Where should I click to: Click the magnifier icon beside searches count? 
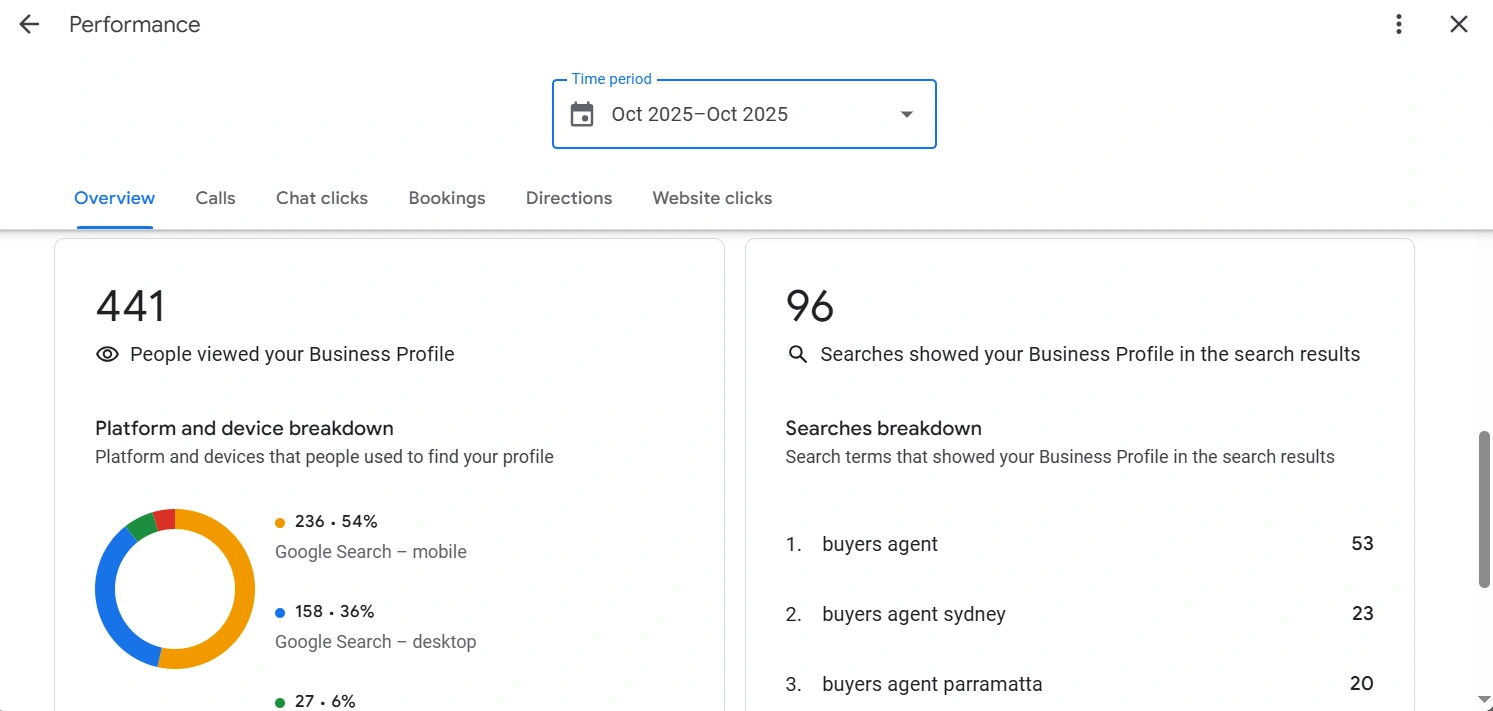click(x=797, y=354)
